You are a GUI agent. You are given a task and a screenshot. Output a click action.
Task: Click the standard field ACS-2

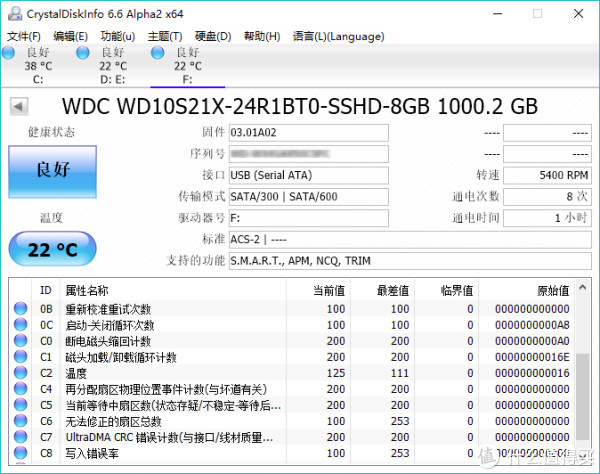[410, 239]
